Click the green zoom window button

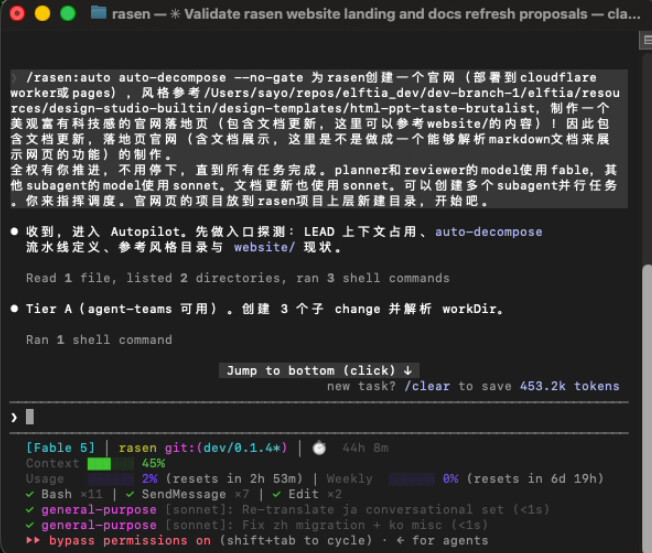68,13
